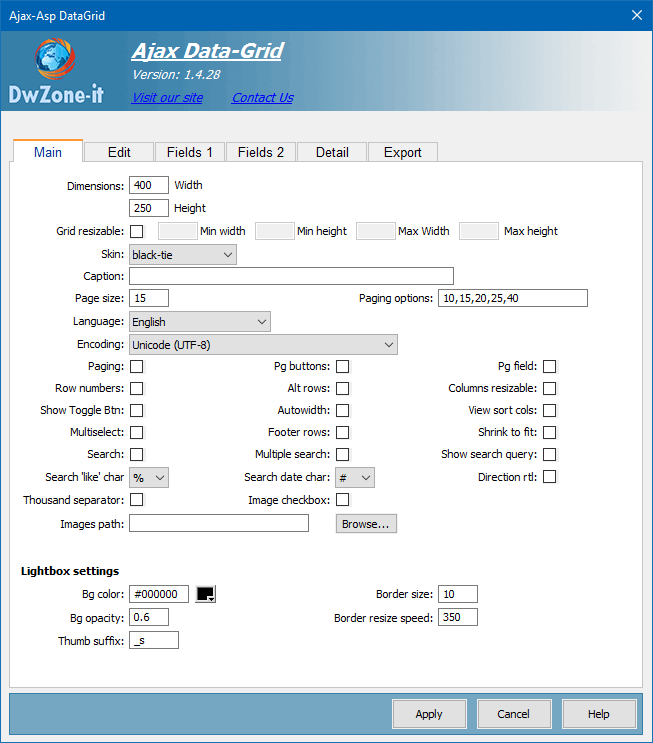This screenshot has height=743, width=653.
Task: Click the Min width field
Action: click(x=178, y=231)
